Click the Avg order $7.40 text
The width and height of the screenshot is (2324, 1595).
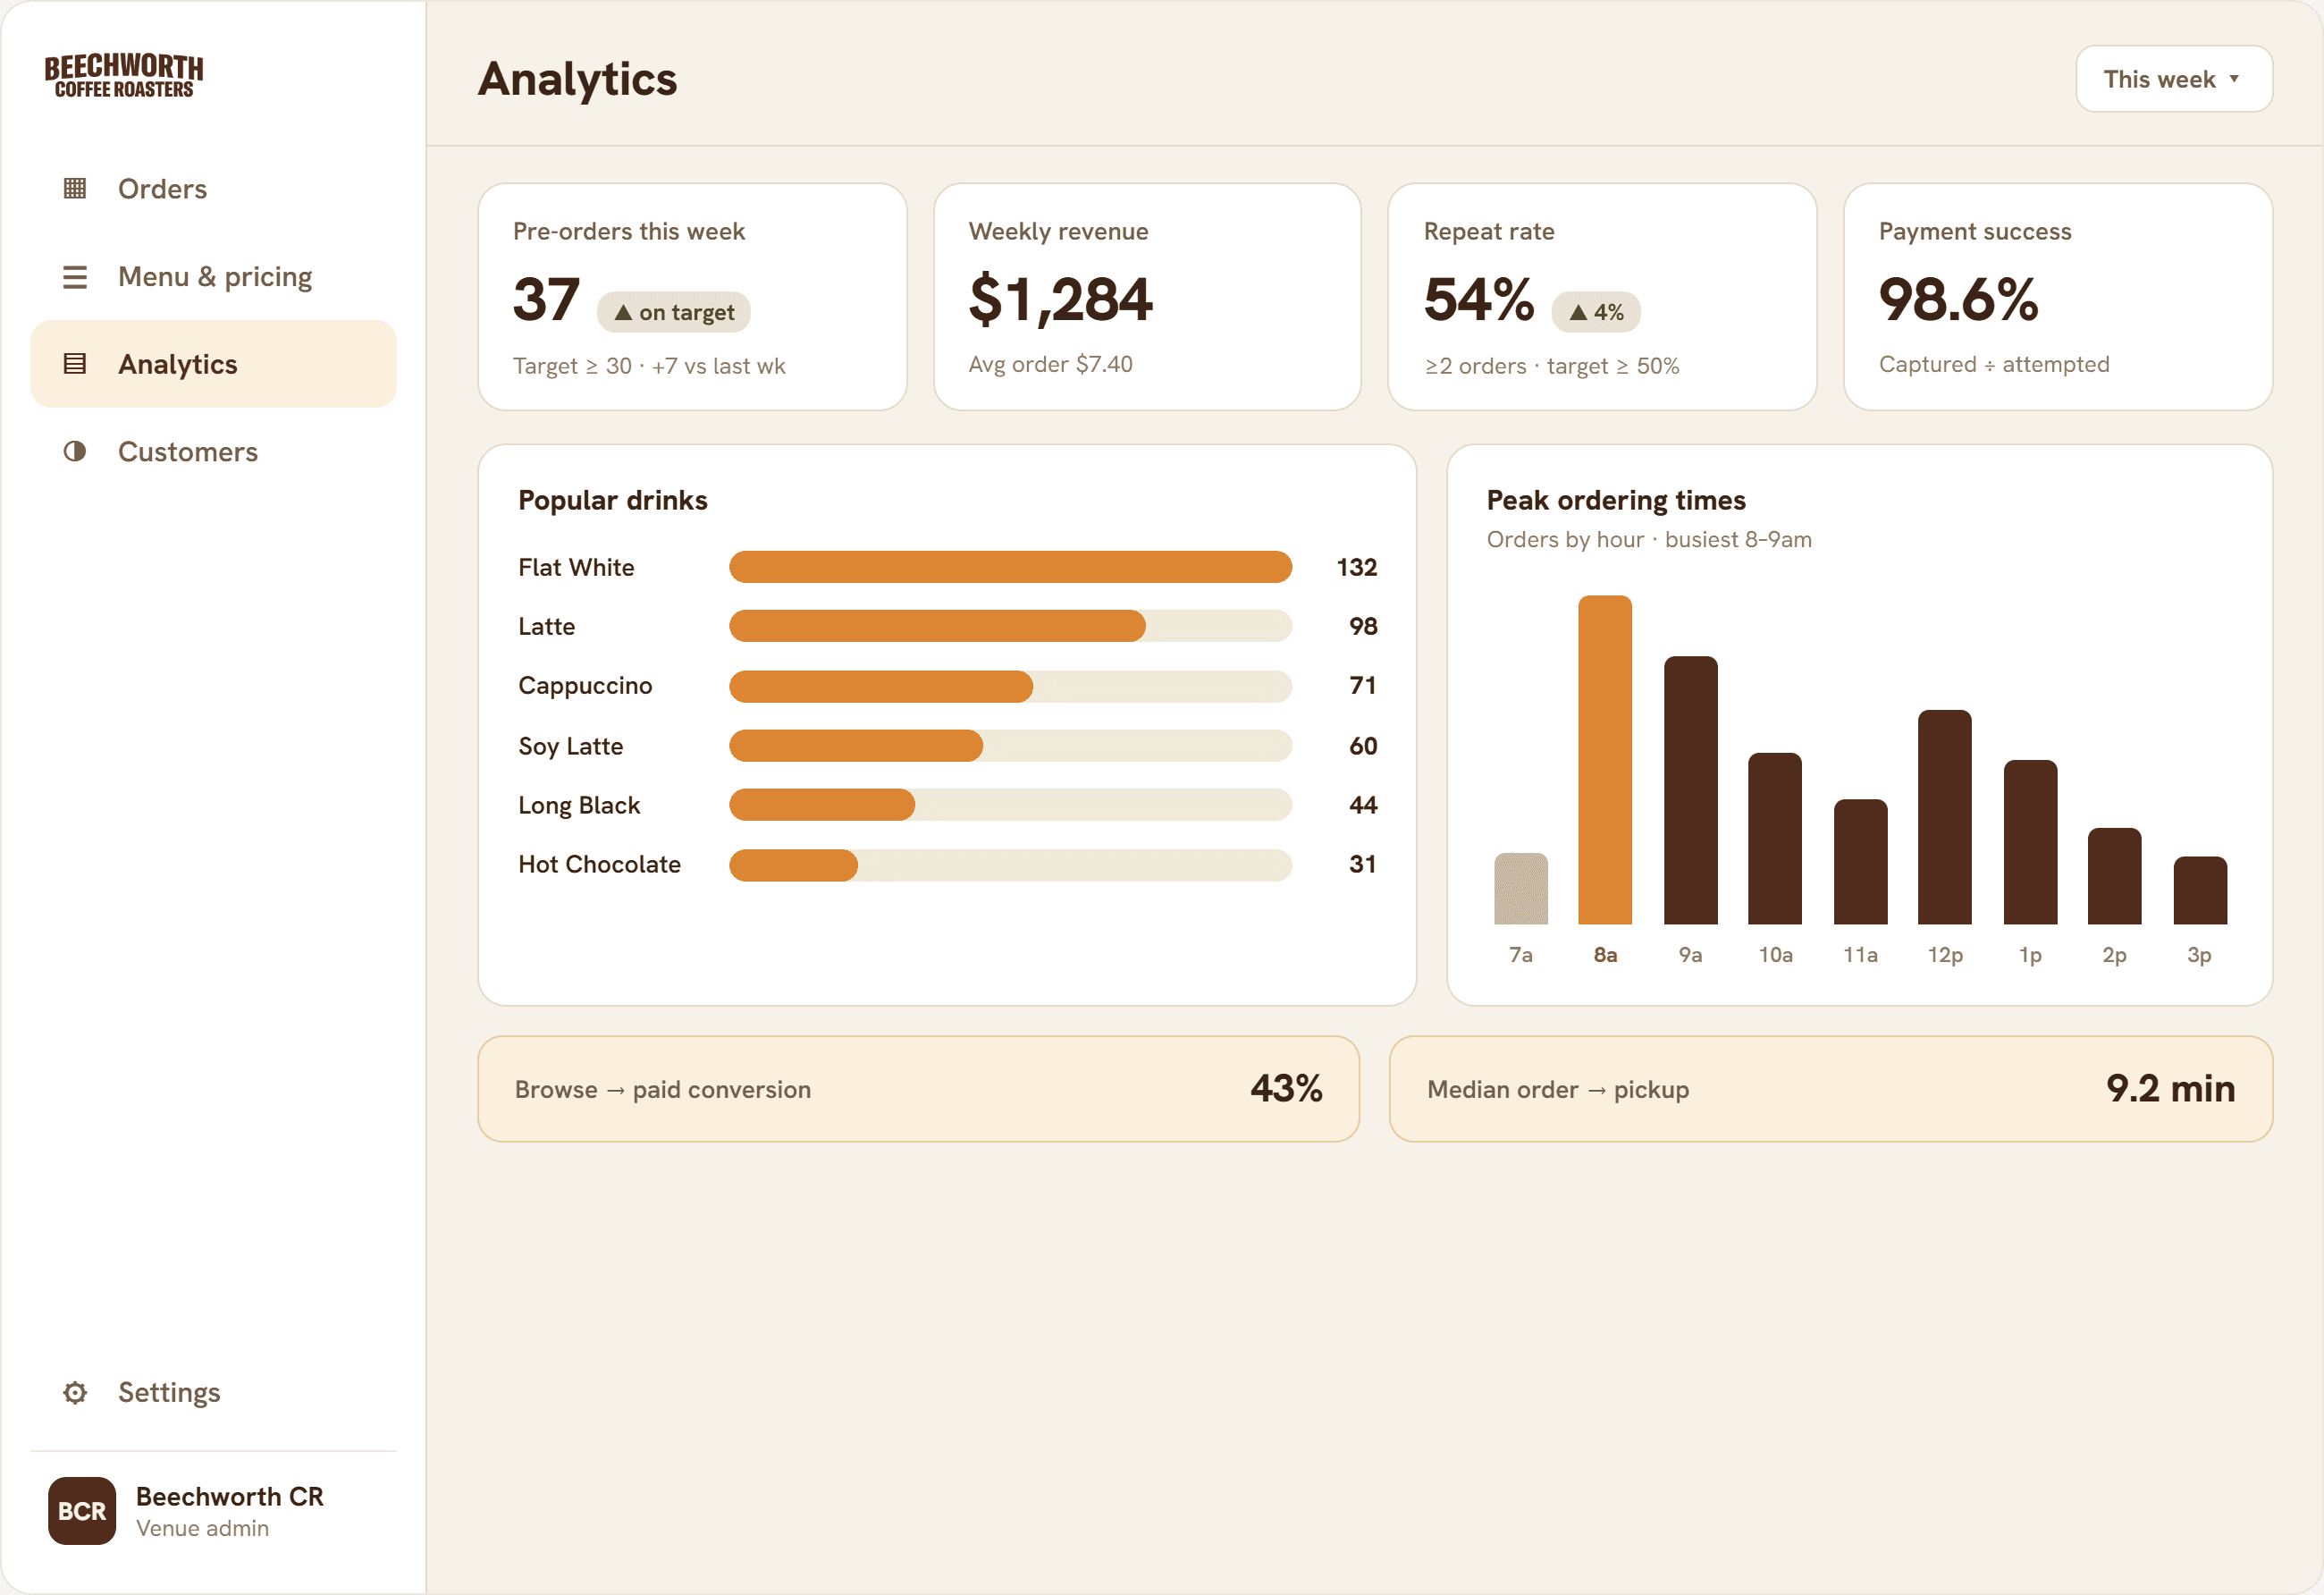pyautogui.click(x=1050, y=364)
